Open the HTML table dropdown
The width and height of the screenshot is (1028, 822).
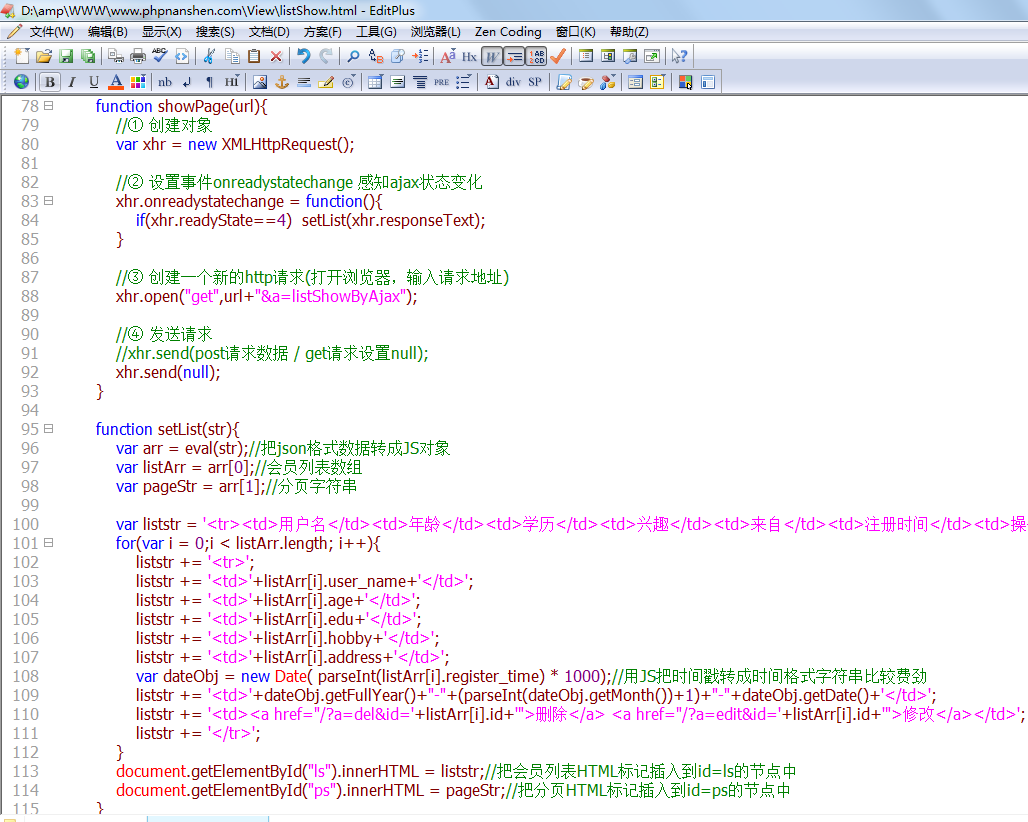(376, 82)
